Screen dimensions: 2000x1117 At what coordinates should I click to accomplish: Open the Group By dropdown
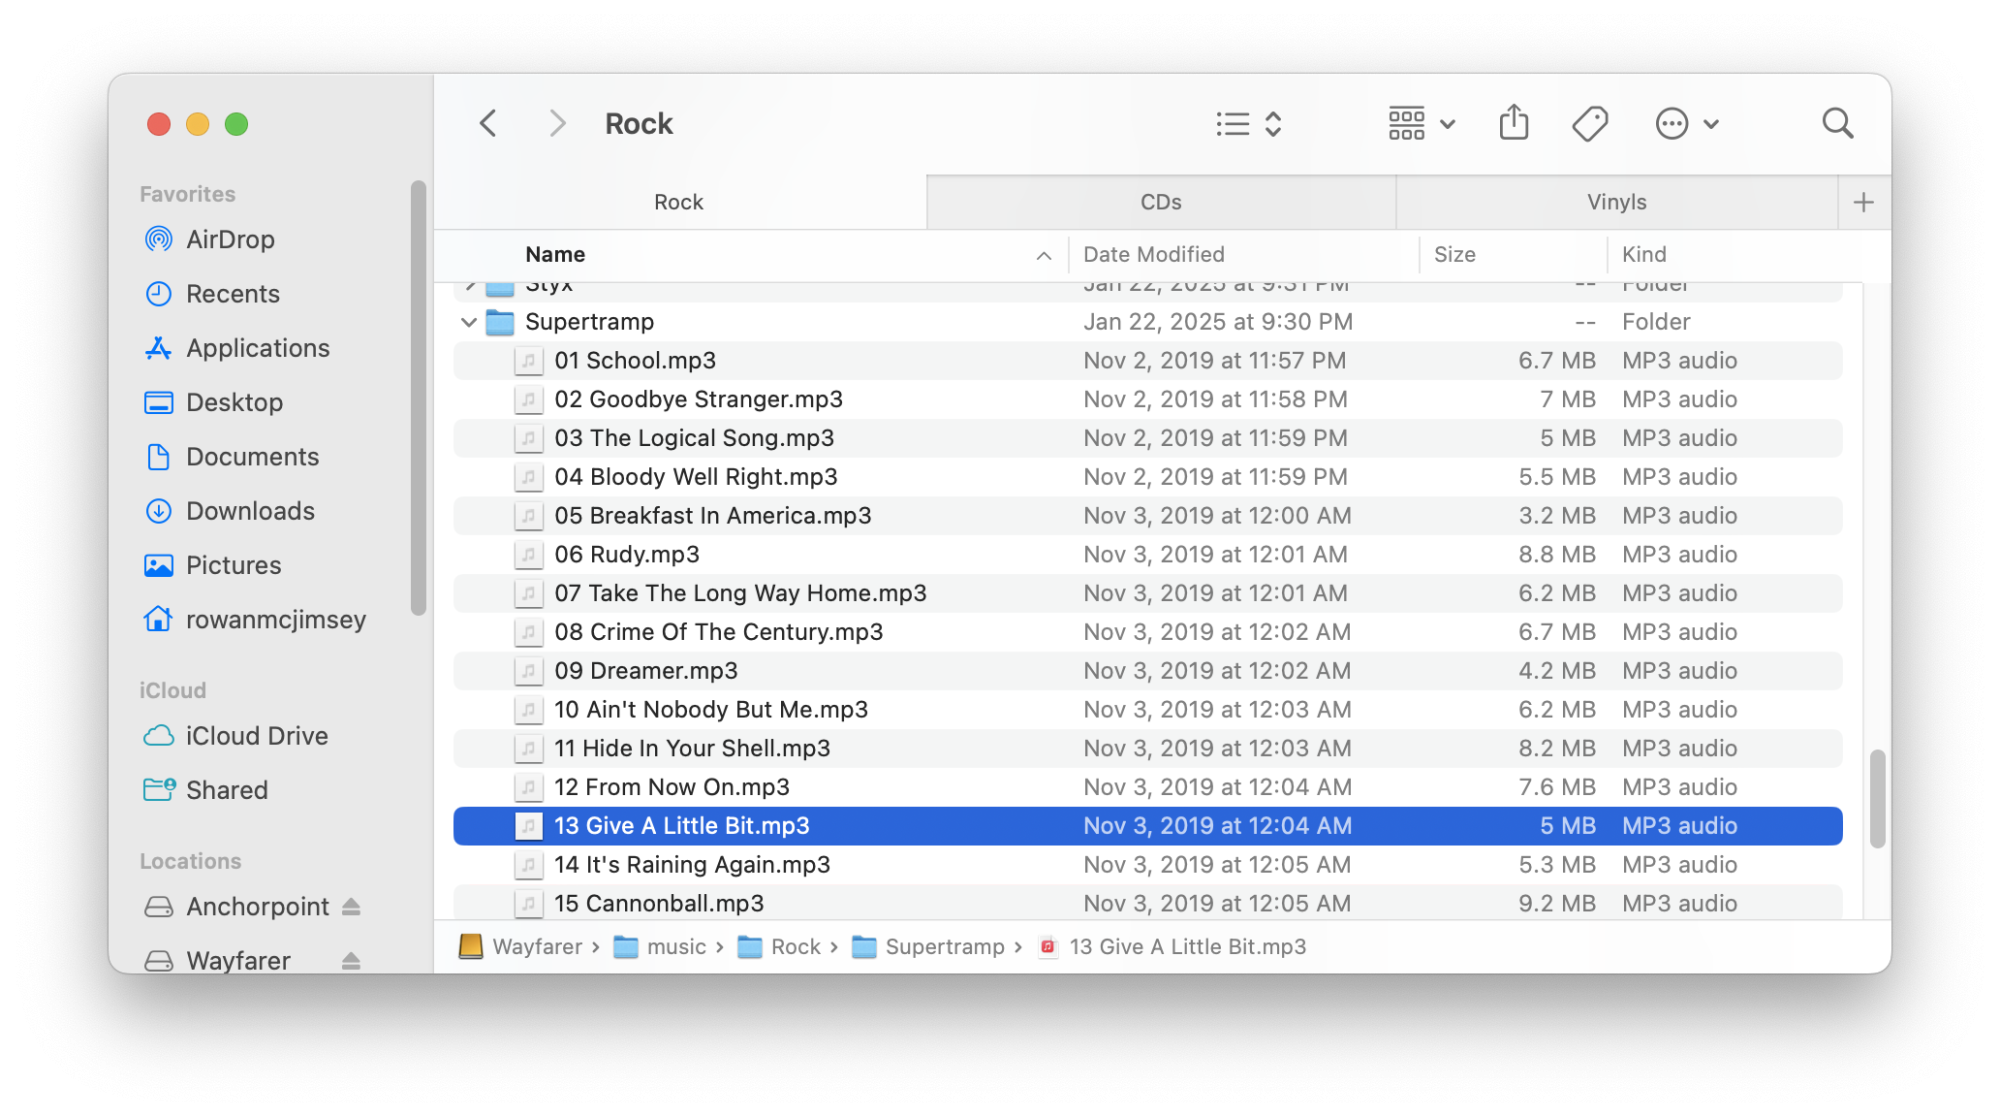point(1420,124)
